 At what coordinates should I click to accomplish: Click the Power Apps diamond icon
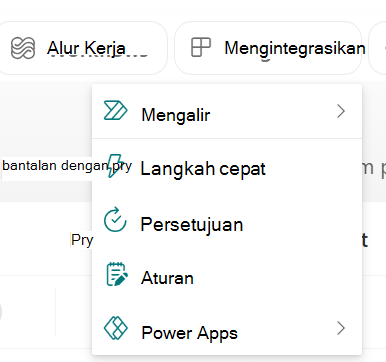[115, 328]
